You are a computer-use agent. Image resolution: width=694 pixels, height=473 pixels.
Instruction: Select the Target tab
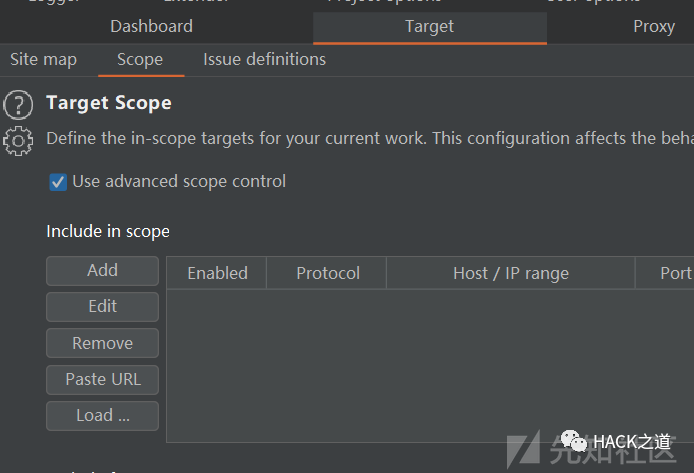pos(430,27)
